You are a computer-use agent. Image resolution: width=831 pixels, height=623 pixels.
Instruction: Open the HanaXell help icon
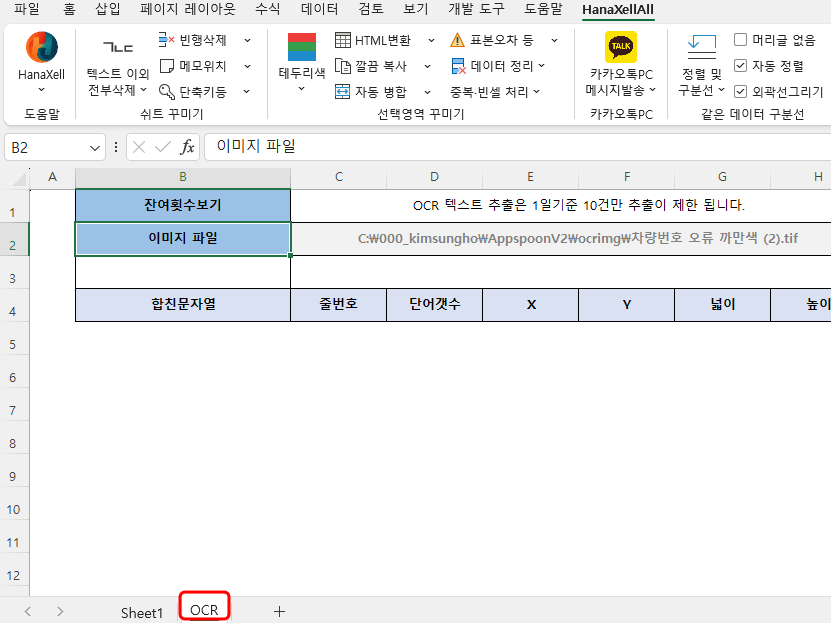pyautogui.click(x=41, y=47)
